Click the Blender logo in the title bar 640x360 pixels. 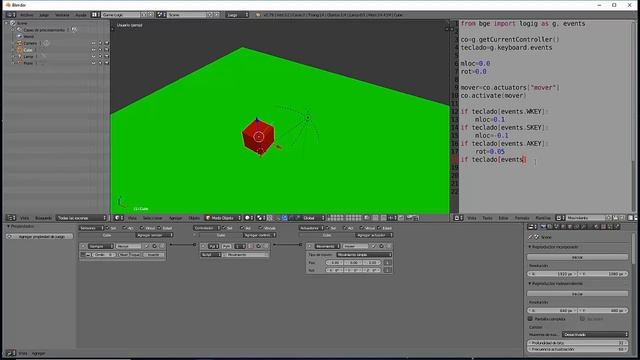click(8, 5)
